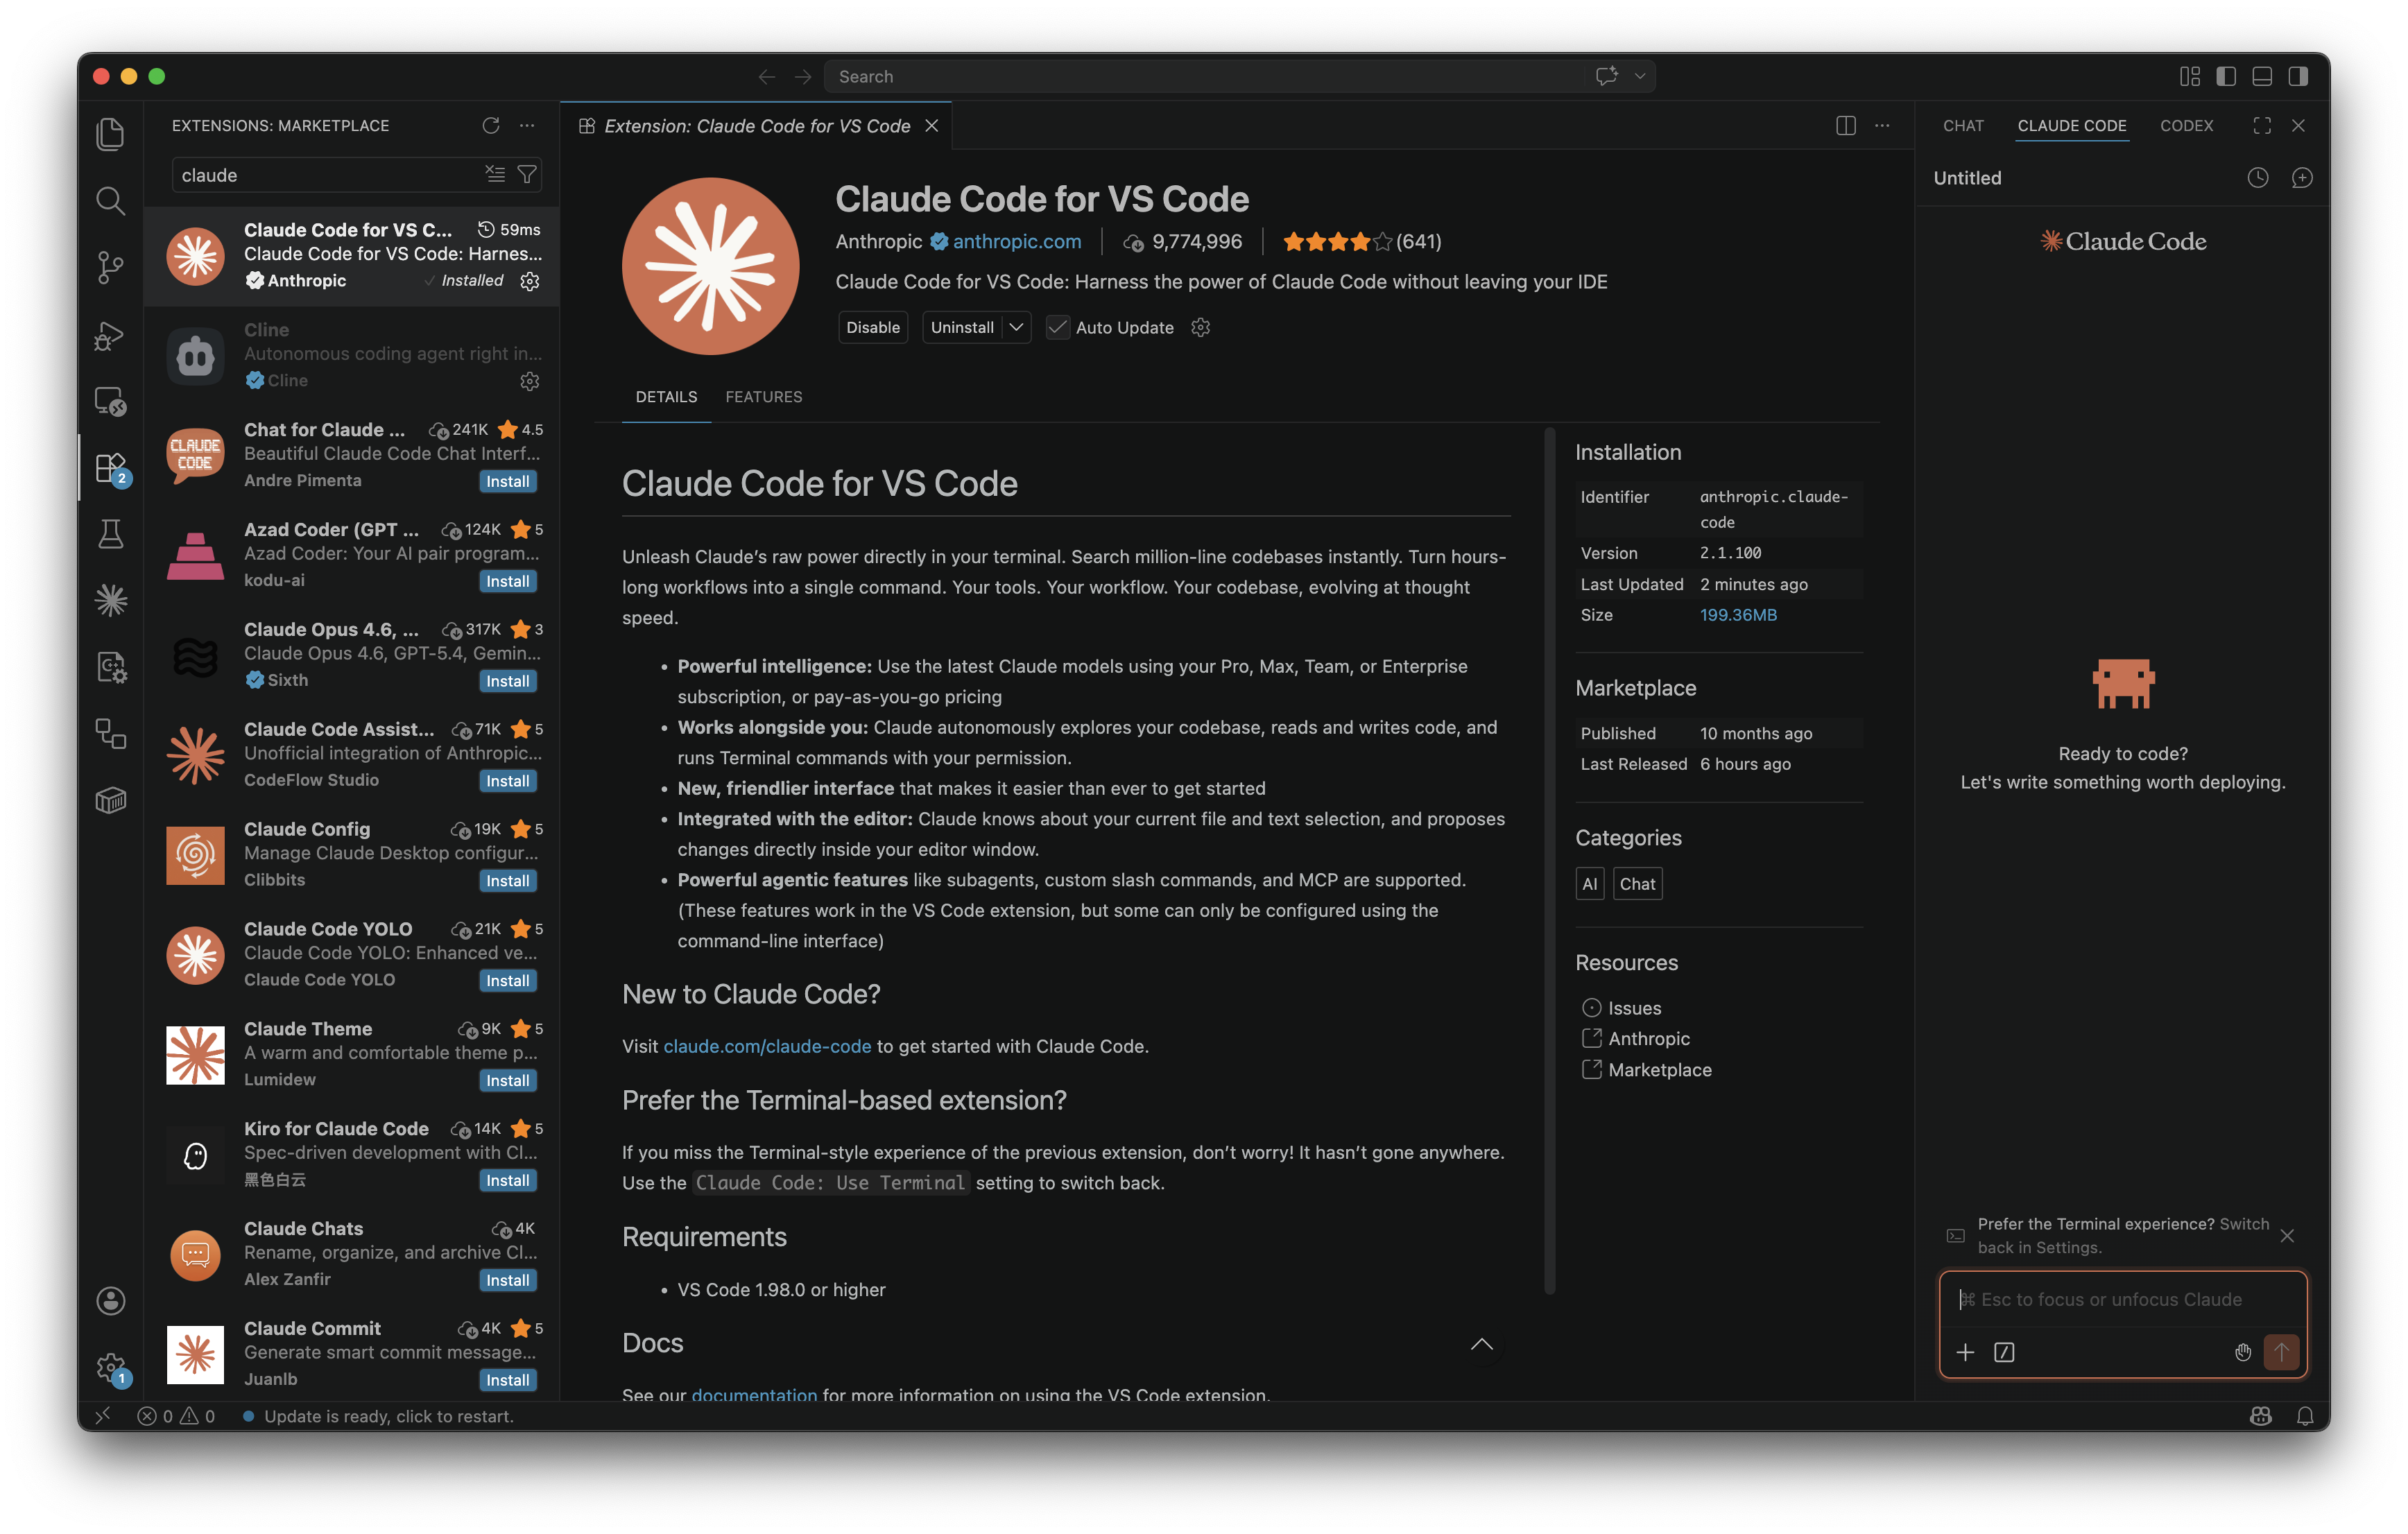The width and height of the screenshot is (2408, 1534).
Task: Open the Manage gear in activity bar
Action: pos(110,1366)
